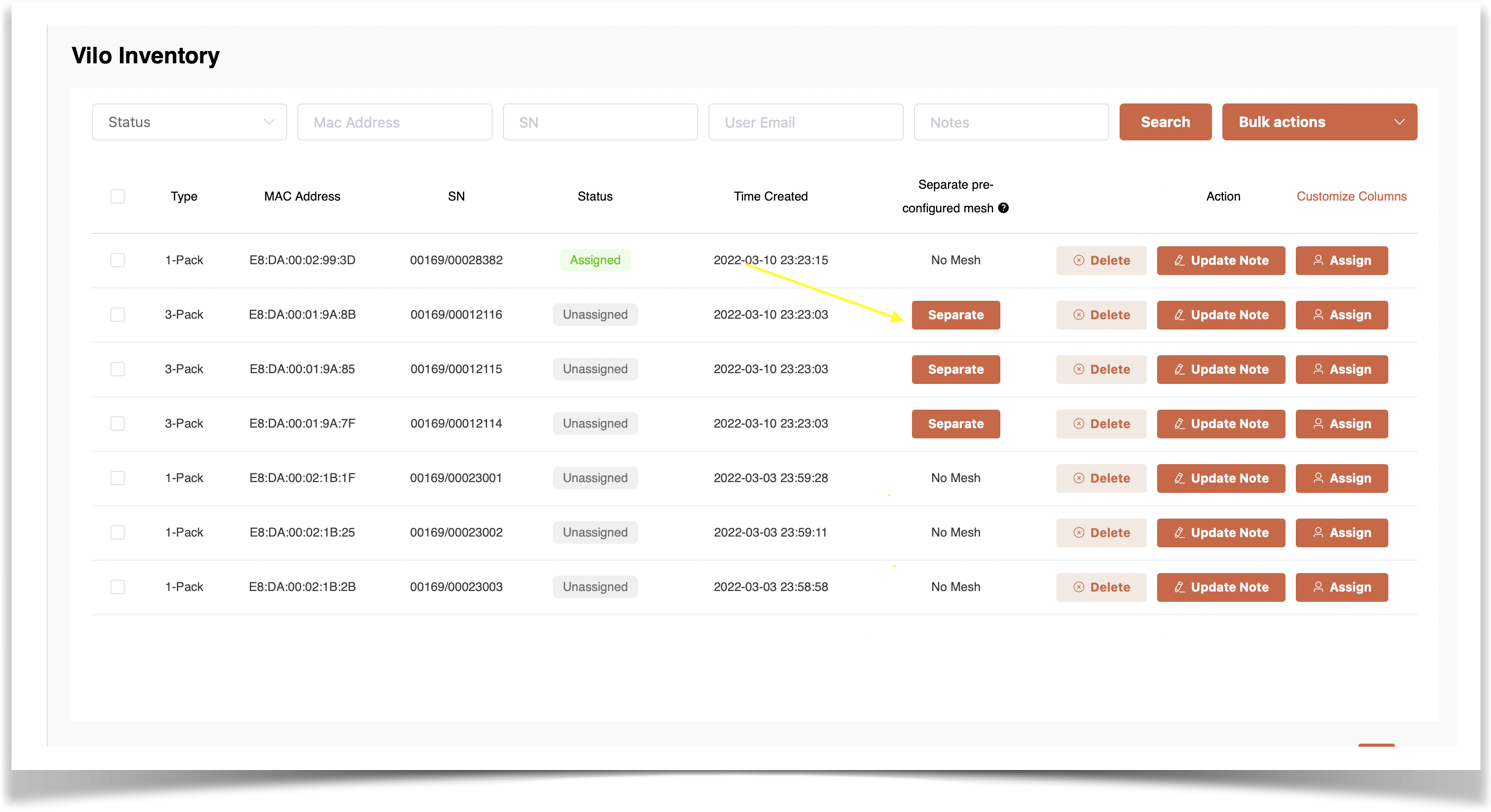
Task: Click Assign for SN 00169/00012116
Action: (x=1342, y=315)
